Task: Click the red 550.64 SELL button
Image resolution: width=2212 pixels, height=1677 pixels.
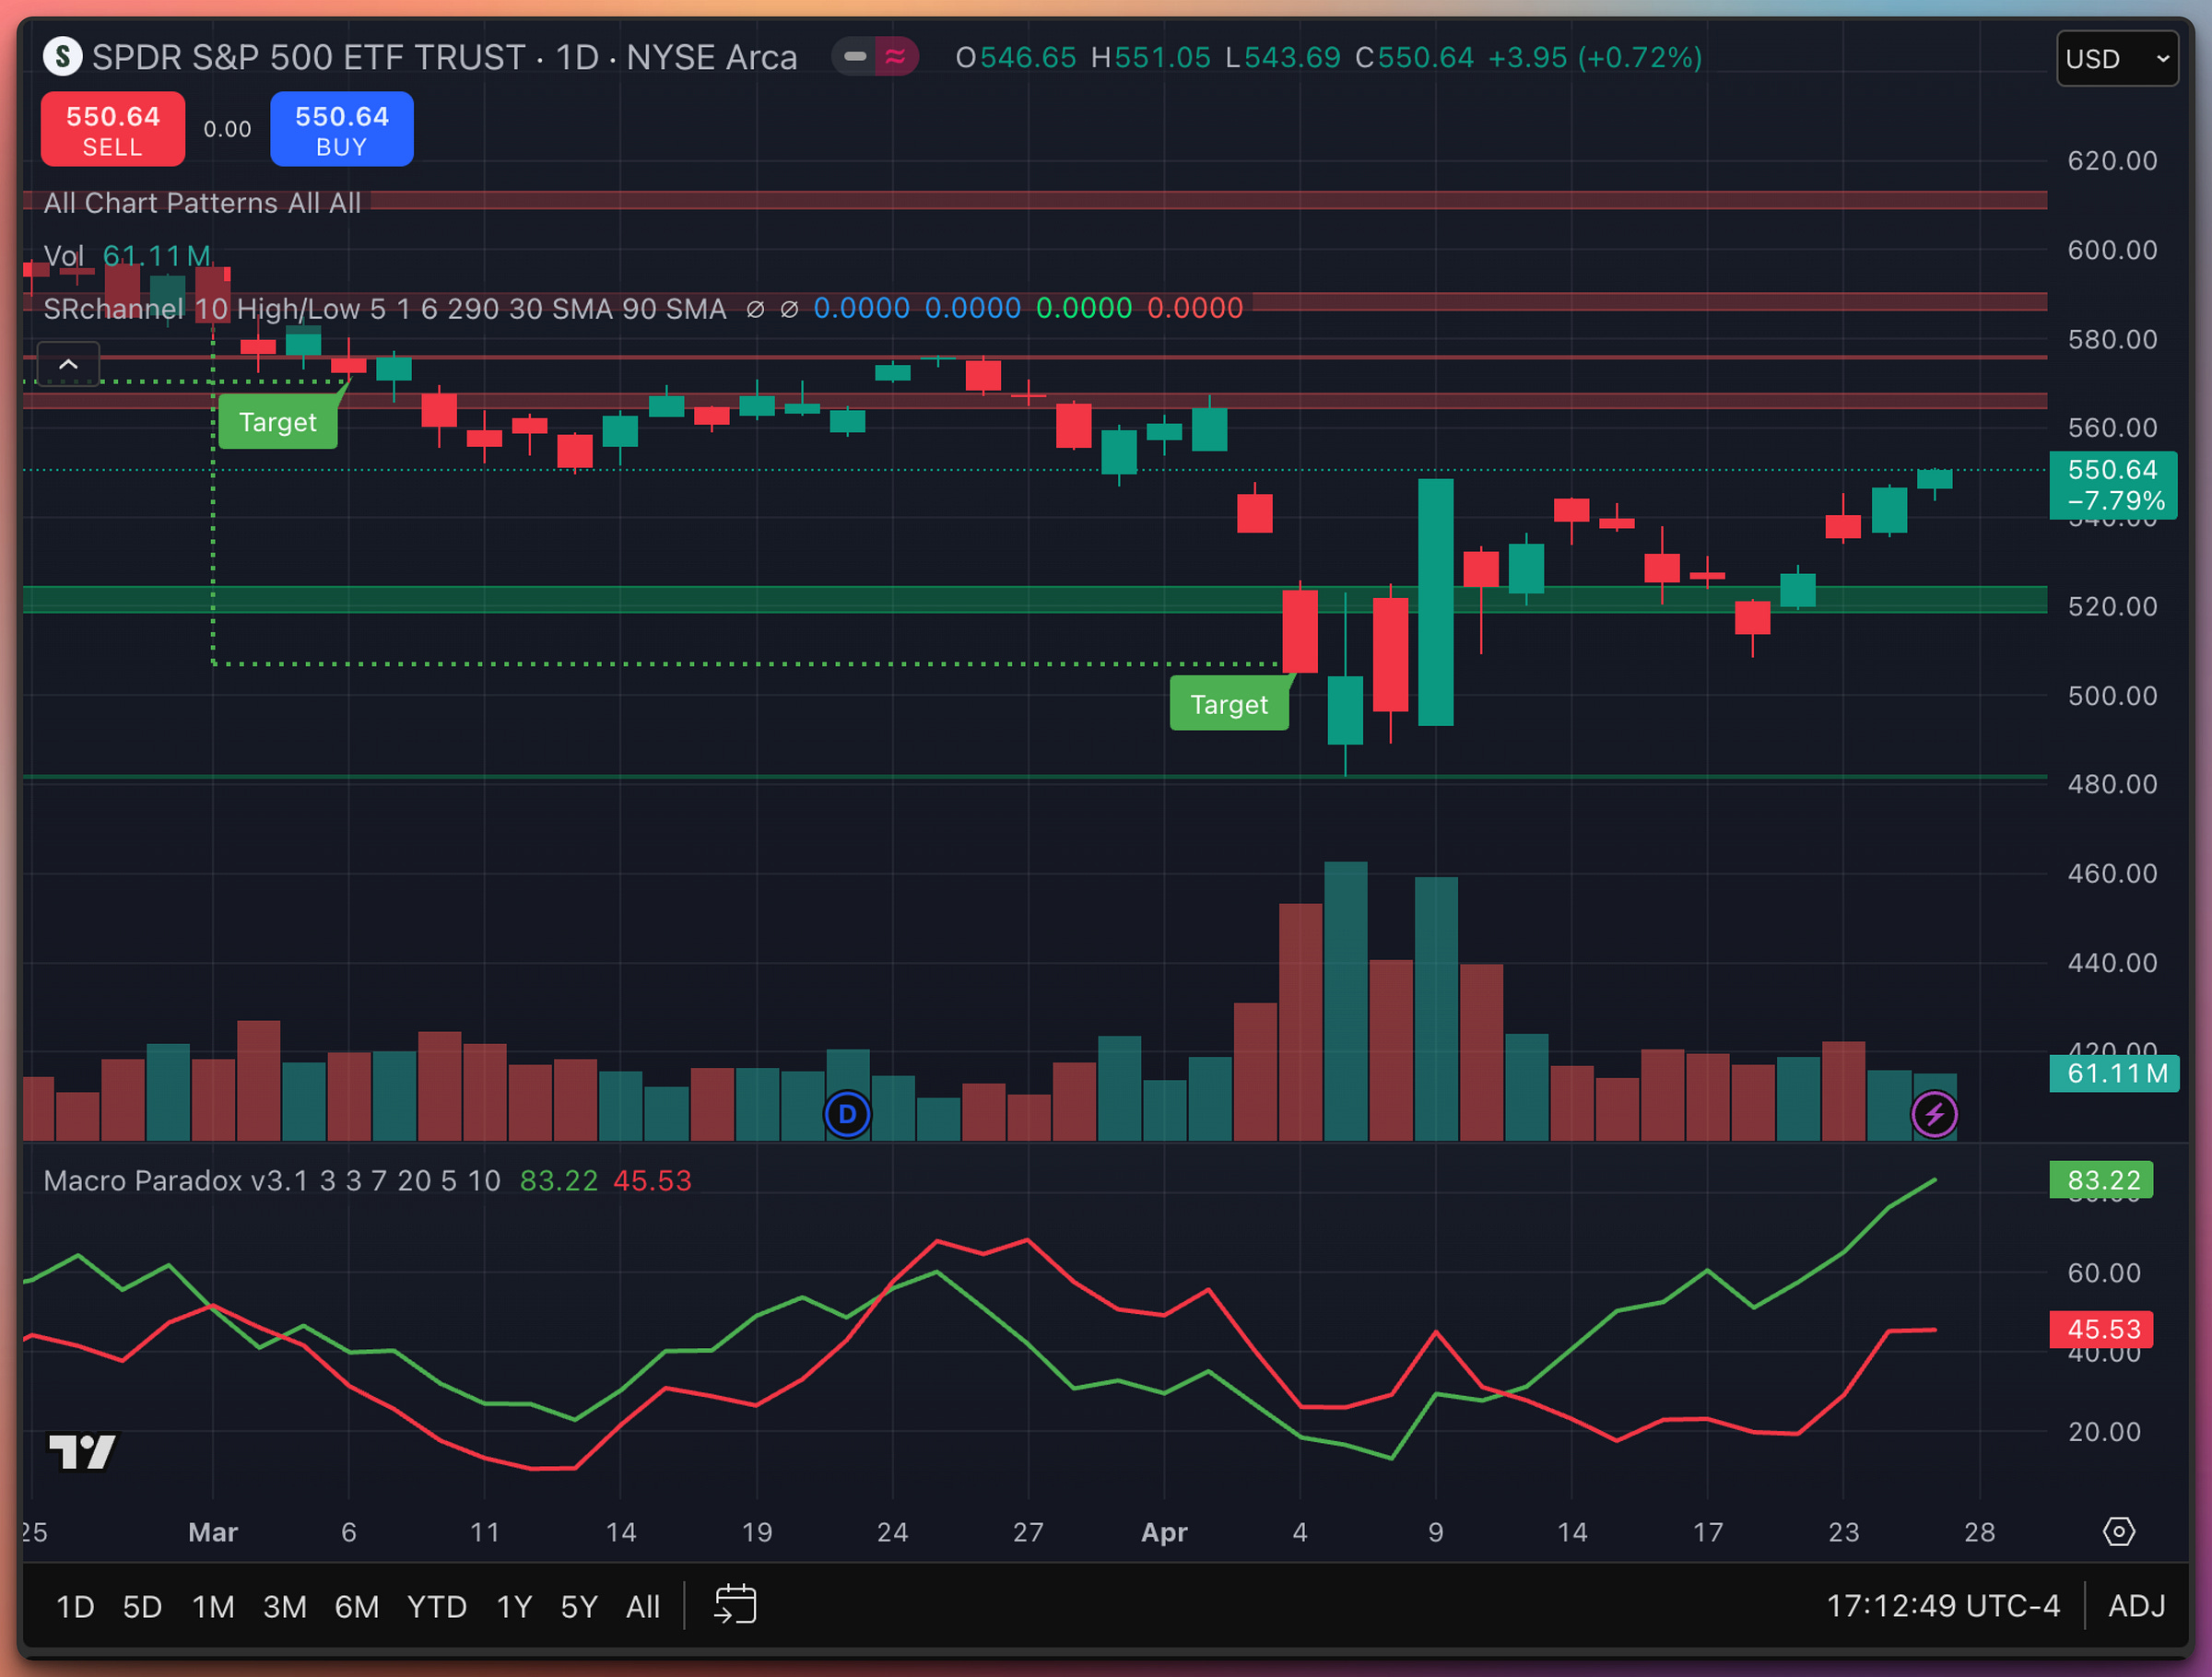Action: 113,129
